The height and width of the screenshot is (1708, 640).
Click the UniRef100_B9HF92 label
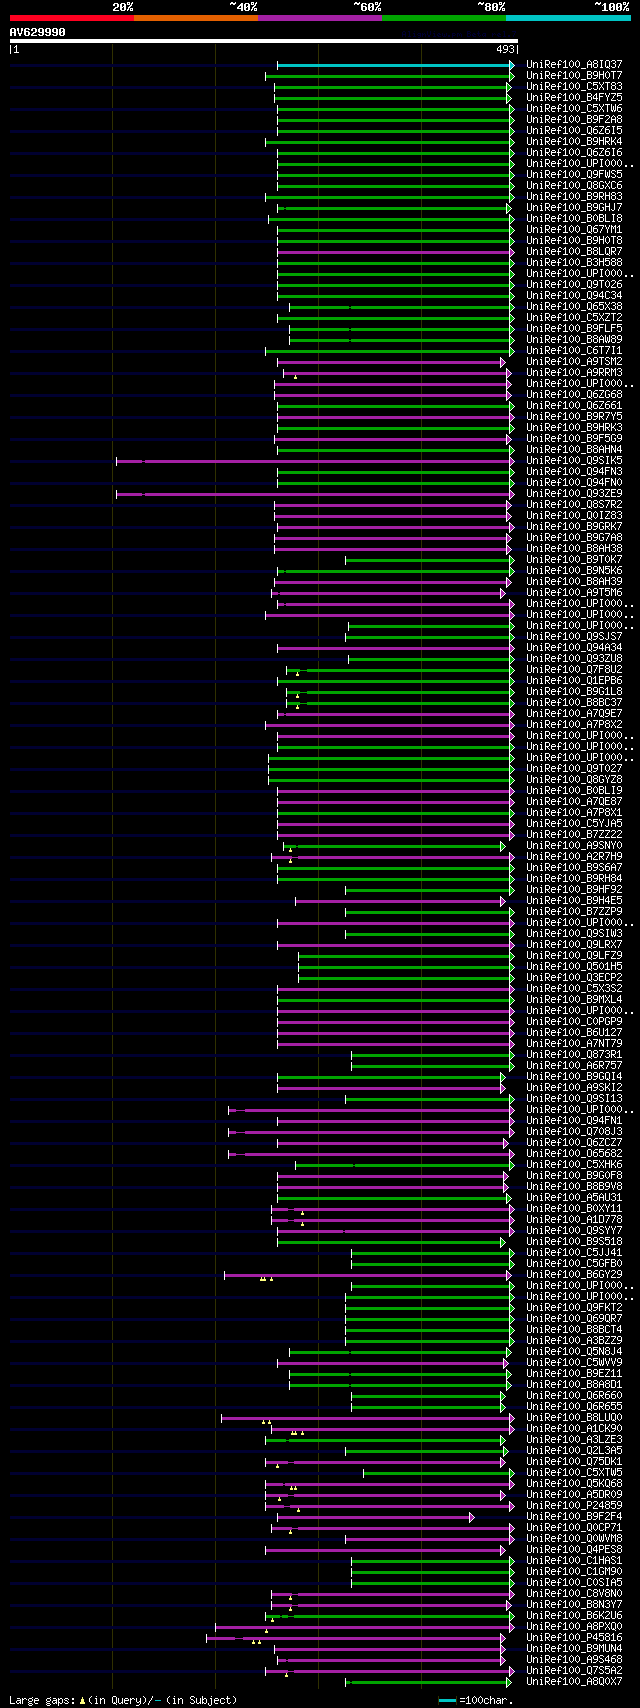574,890
